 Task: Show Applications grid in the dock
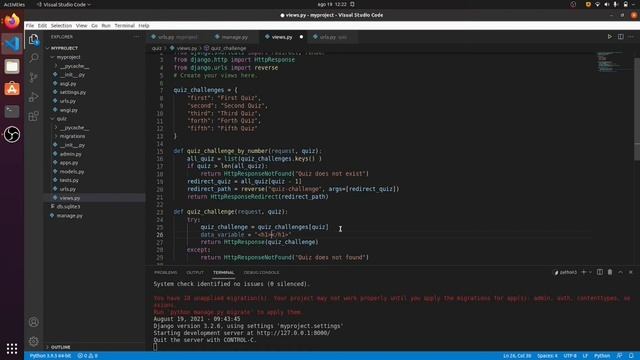pos(12,348)
